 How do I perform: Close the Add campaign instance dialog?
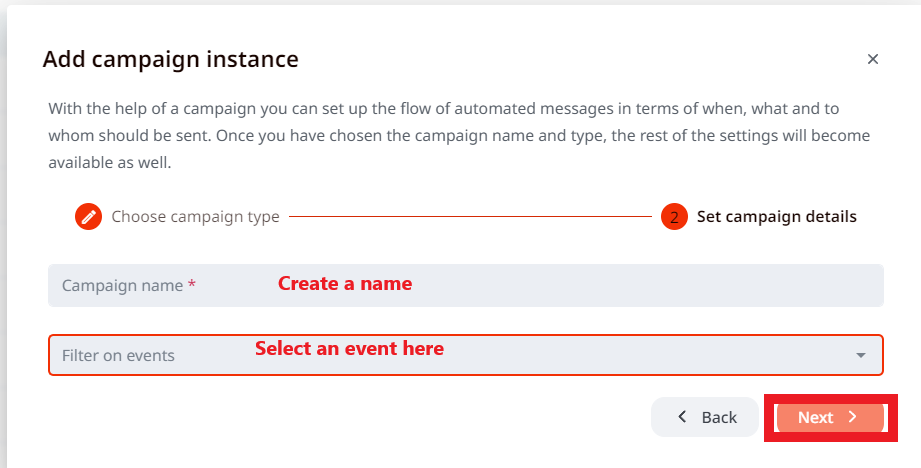click(x=873, y=59)
